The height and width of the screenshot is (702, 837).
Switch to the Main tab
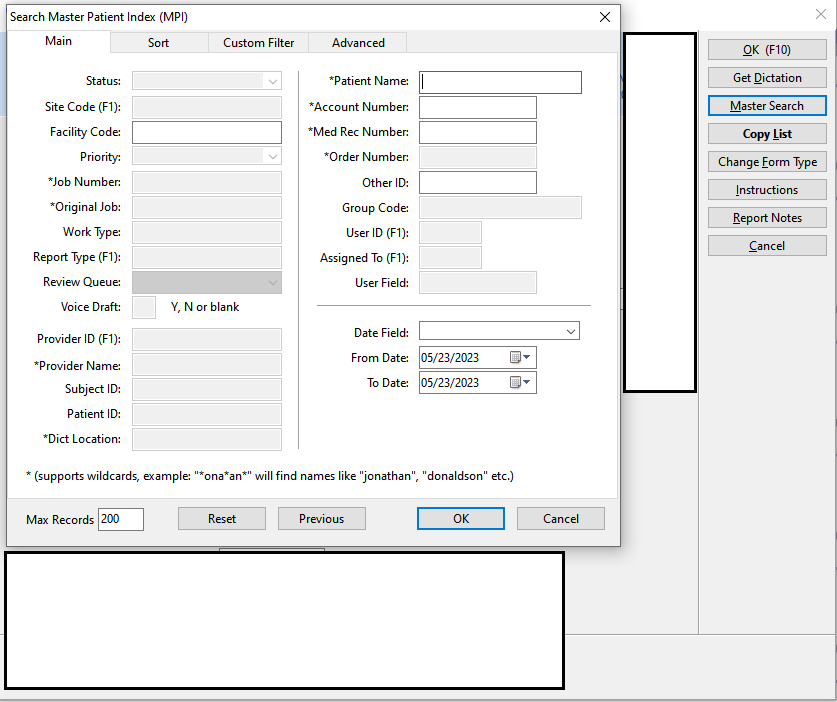58,41
